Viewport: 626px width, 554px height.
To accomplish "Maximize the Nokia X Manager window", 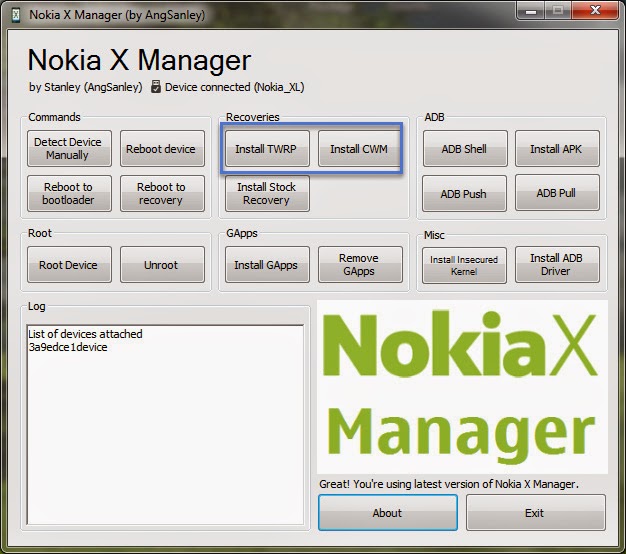I will pyautogui.click(x=558, y=10).
